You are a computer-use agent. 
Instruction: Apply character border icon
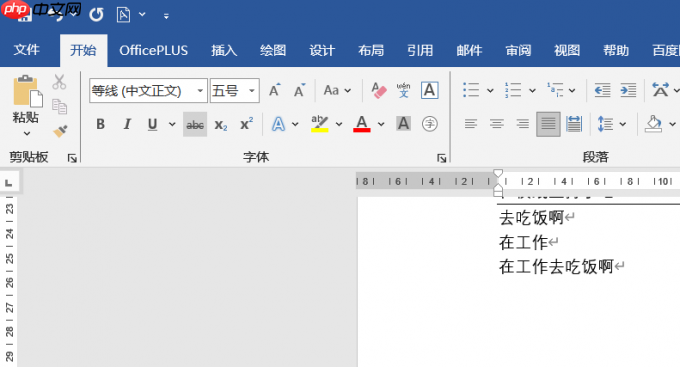[429, 90]
